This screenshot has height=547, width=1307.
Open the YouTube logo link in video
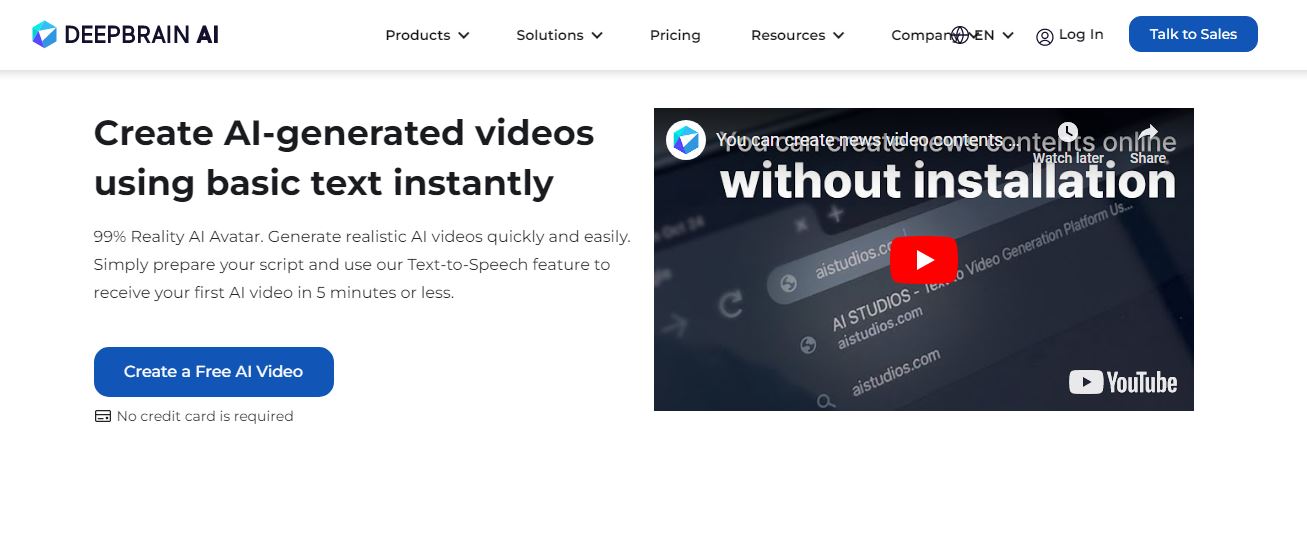[x=1123, y=382]
